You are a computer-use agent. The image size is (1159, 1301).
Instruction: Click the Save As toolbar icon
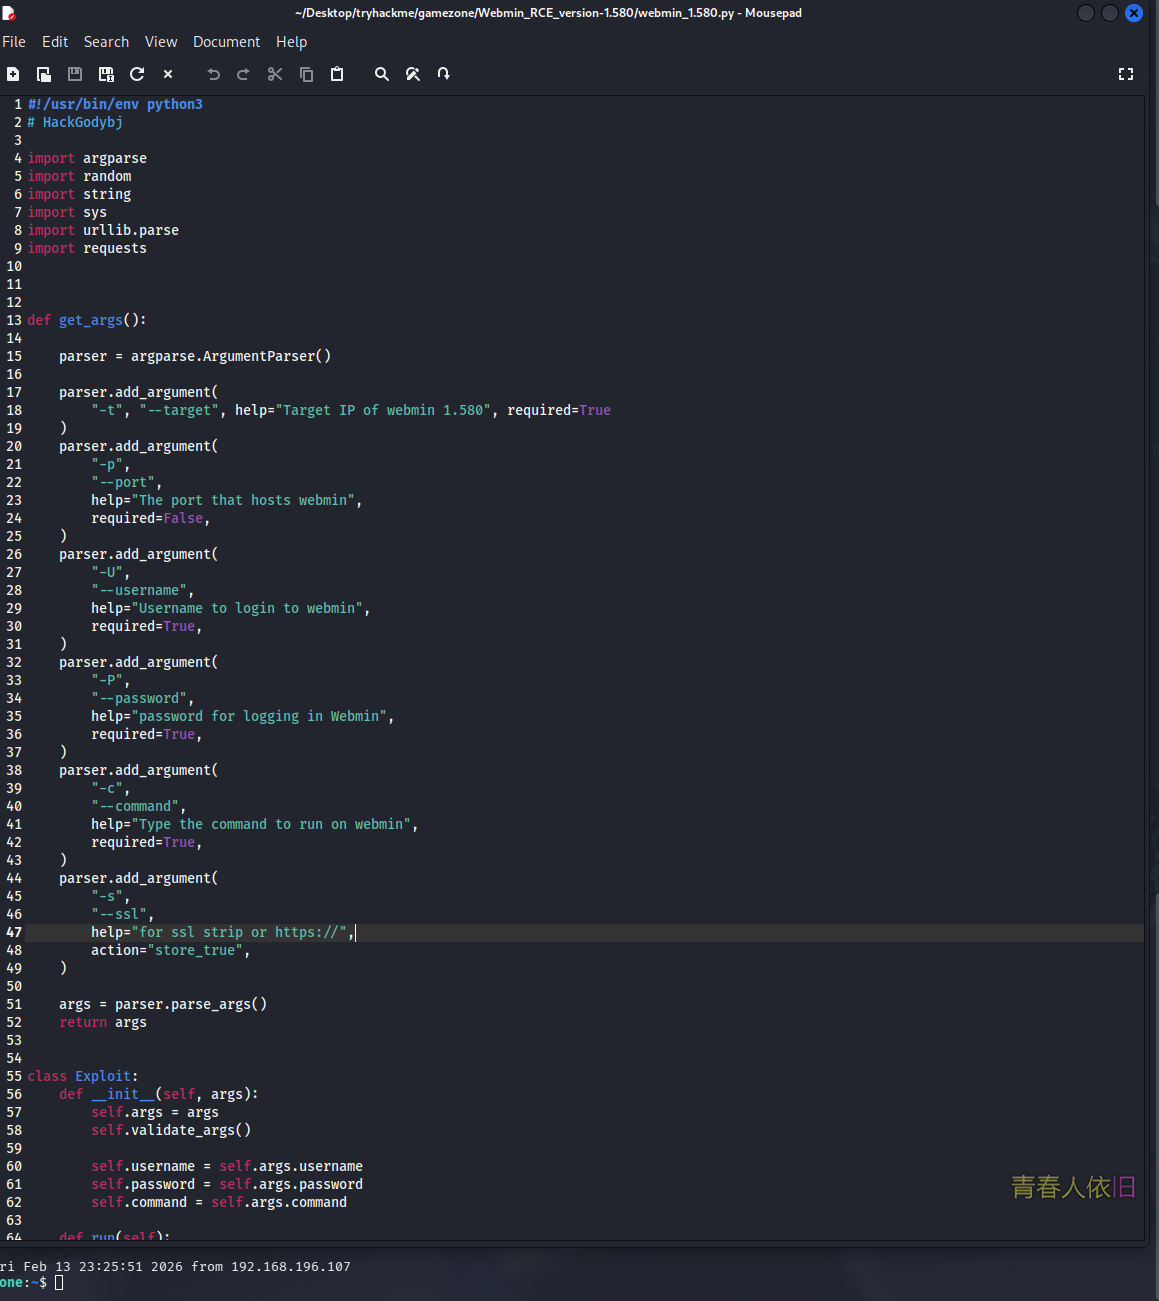click(106, 74)
